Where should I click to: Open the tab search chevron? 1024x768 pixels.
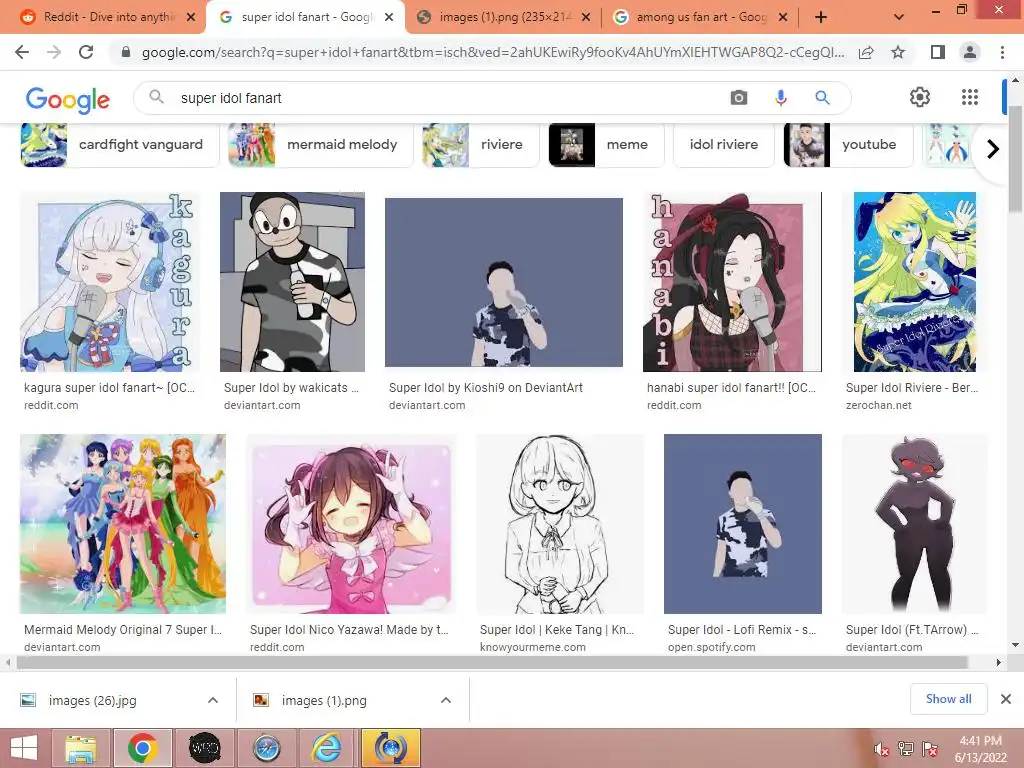(899, 18)
